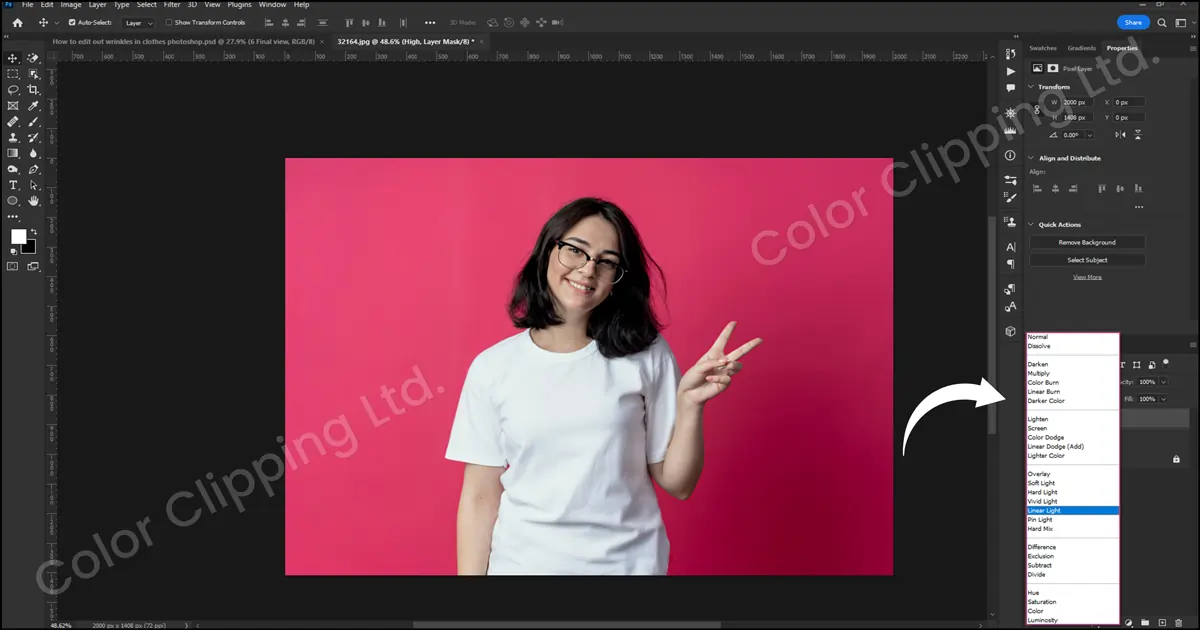
Task: Collapse the Transform section
Action: click(1032, 87)
